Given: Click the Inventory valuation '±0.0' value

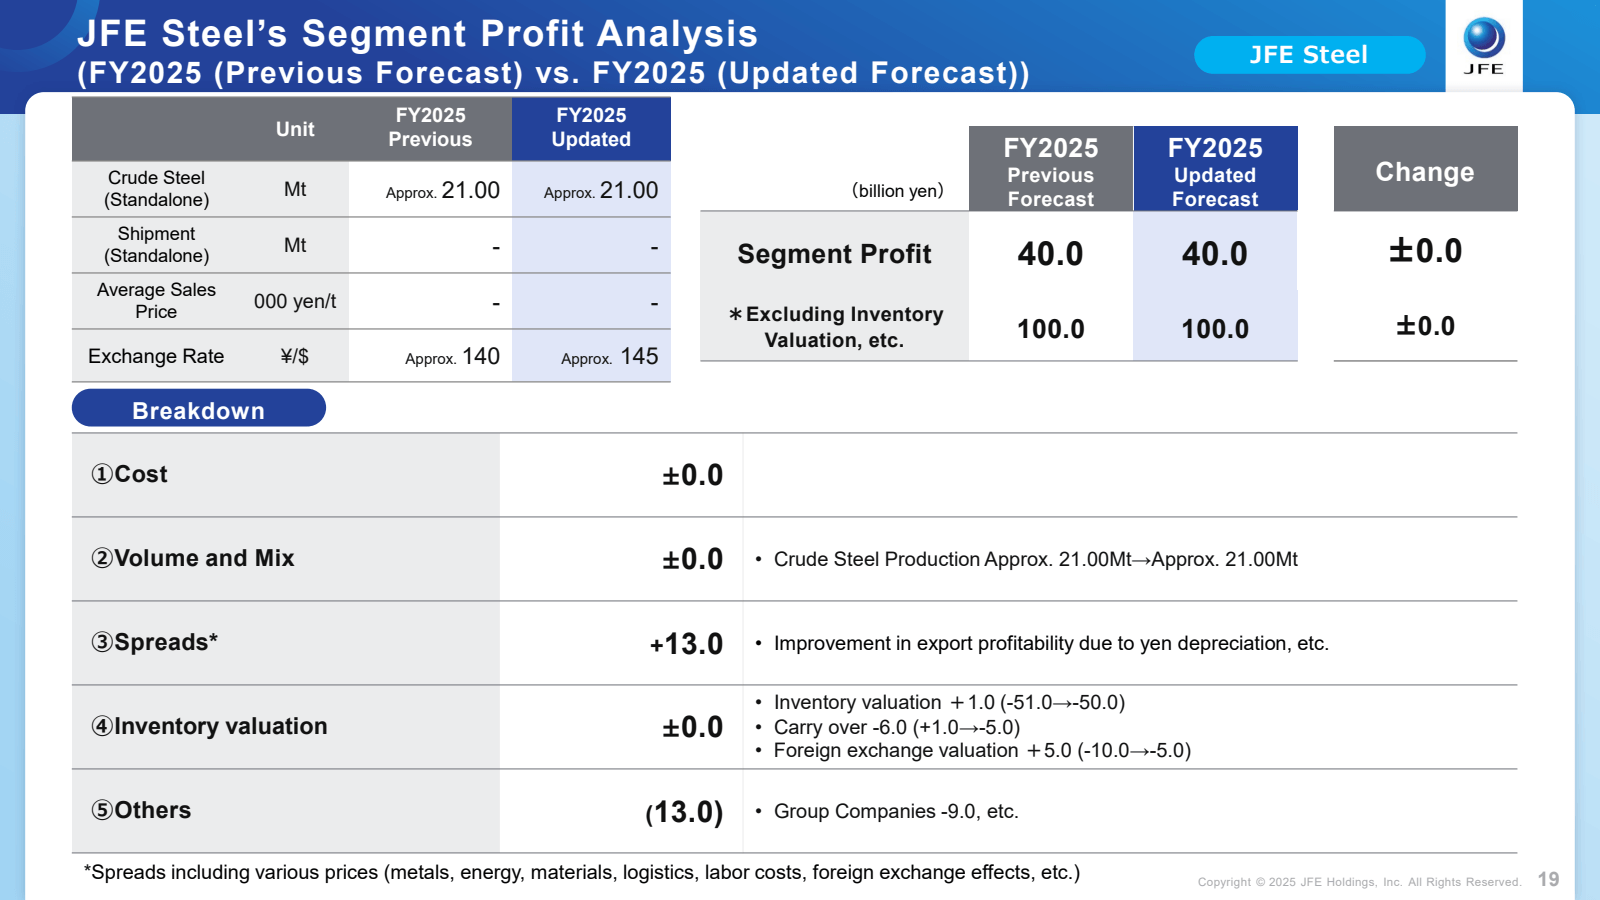Looking at the screenshot, I should (x=692, y=727).
